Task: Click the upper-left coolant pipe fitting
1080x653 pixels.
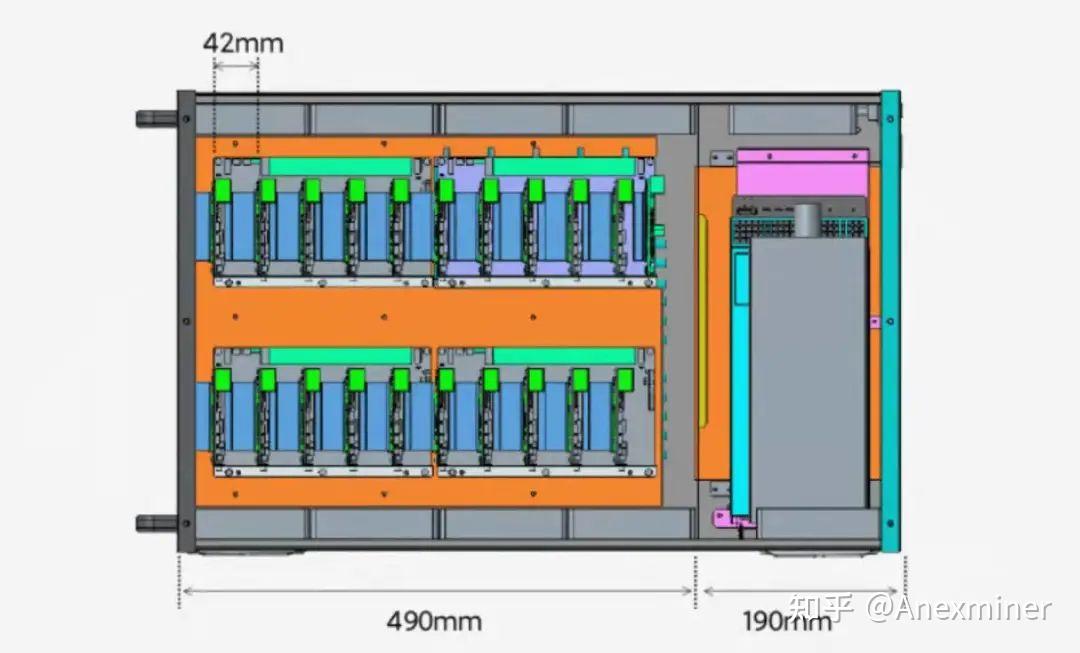Action: pos(157,118)
